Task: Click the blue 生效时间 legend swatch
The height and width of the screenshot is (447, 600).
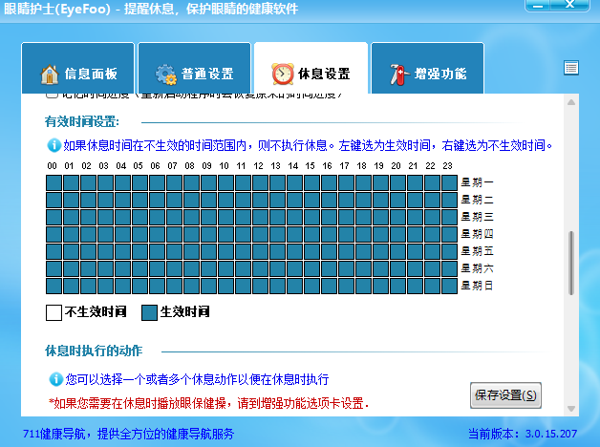Action: coord(150,312)
